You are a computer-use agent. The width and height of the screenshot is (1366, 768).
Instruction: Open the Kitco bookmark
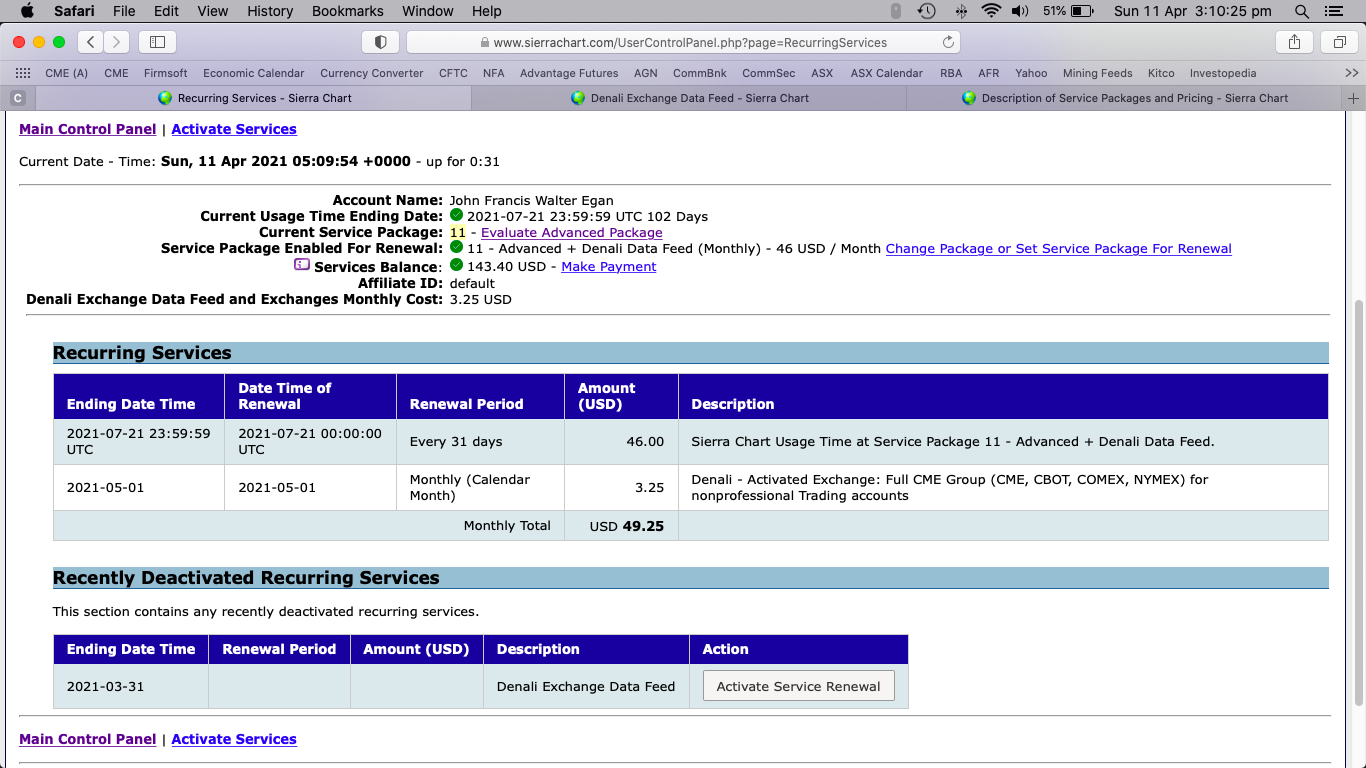(1161, 73)
